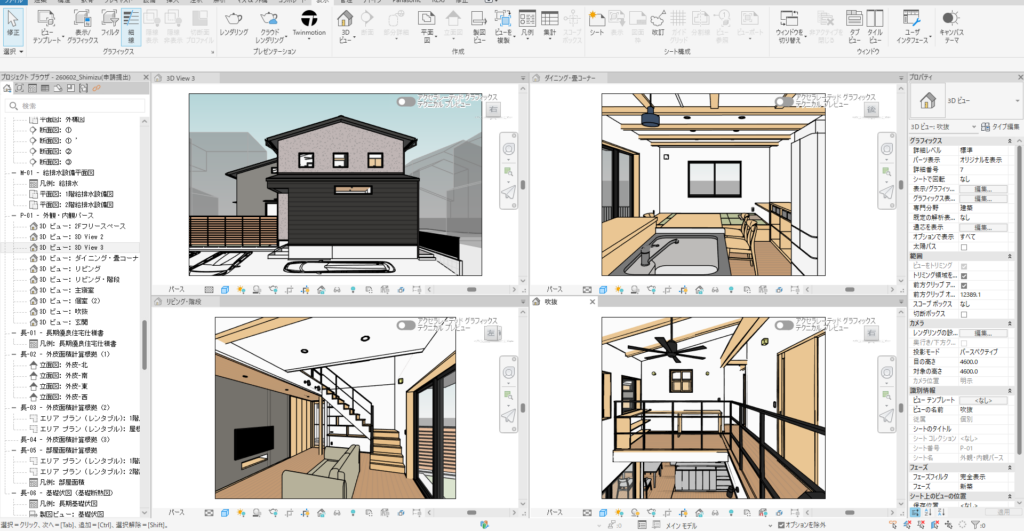Click the タイプ編集 (Edit Type) button
The width and height of the screenshot is (1024, 531).
(1000, 127)
